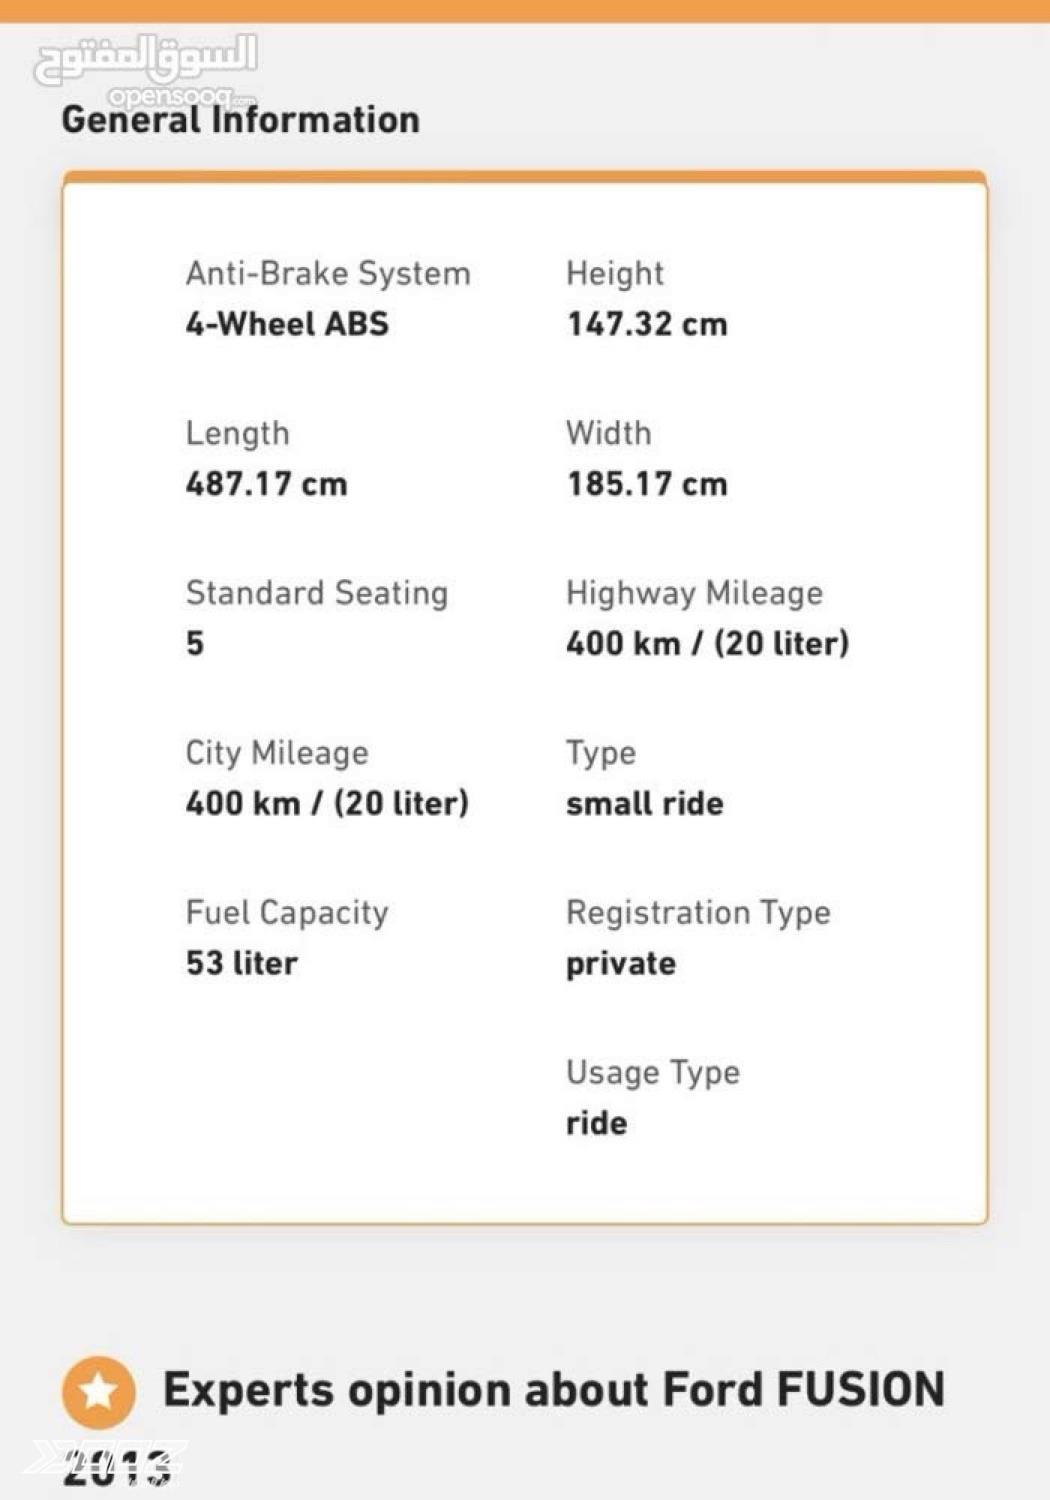
Task: Select the General Information heading
Action: pos(240,120)
